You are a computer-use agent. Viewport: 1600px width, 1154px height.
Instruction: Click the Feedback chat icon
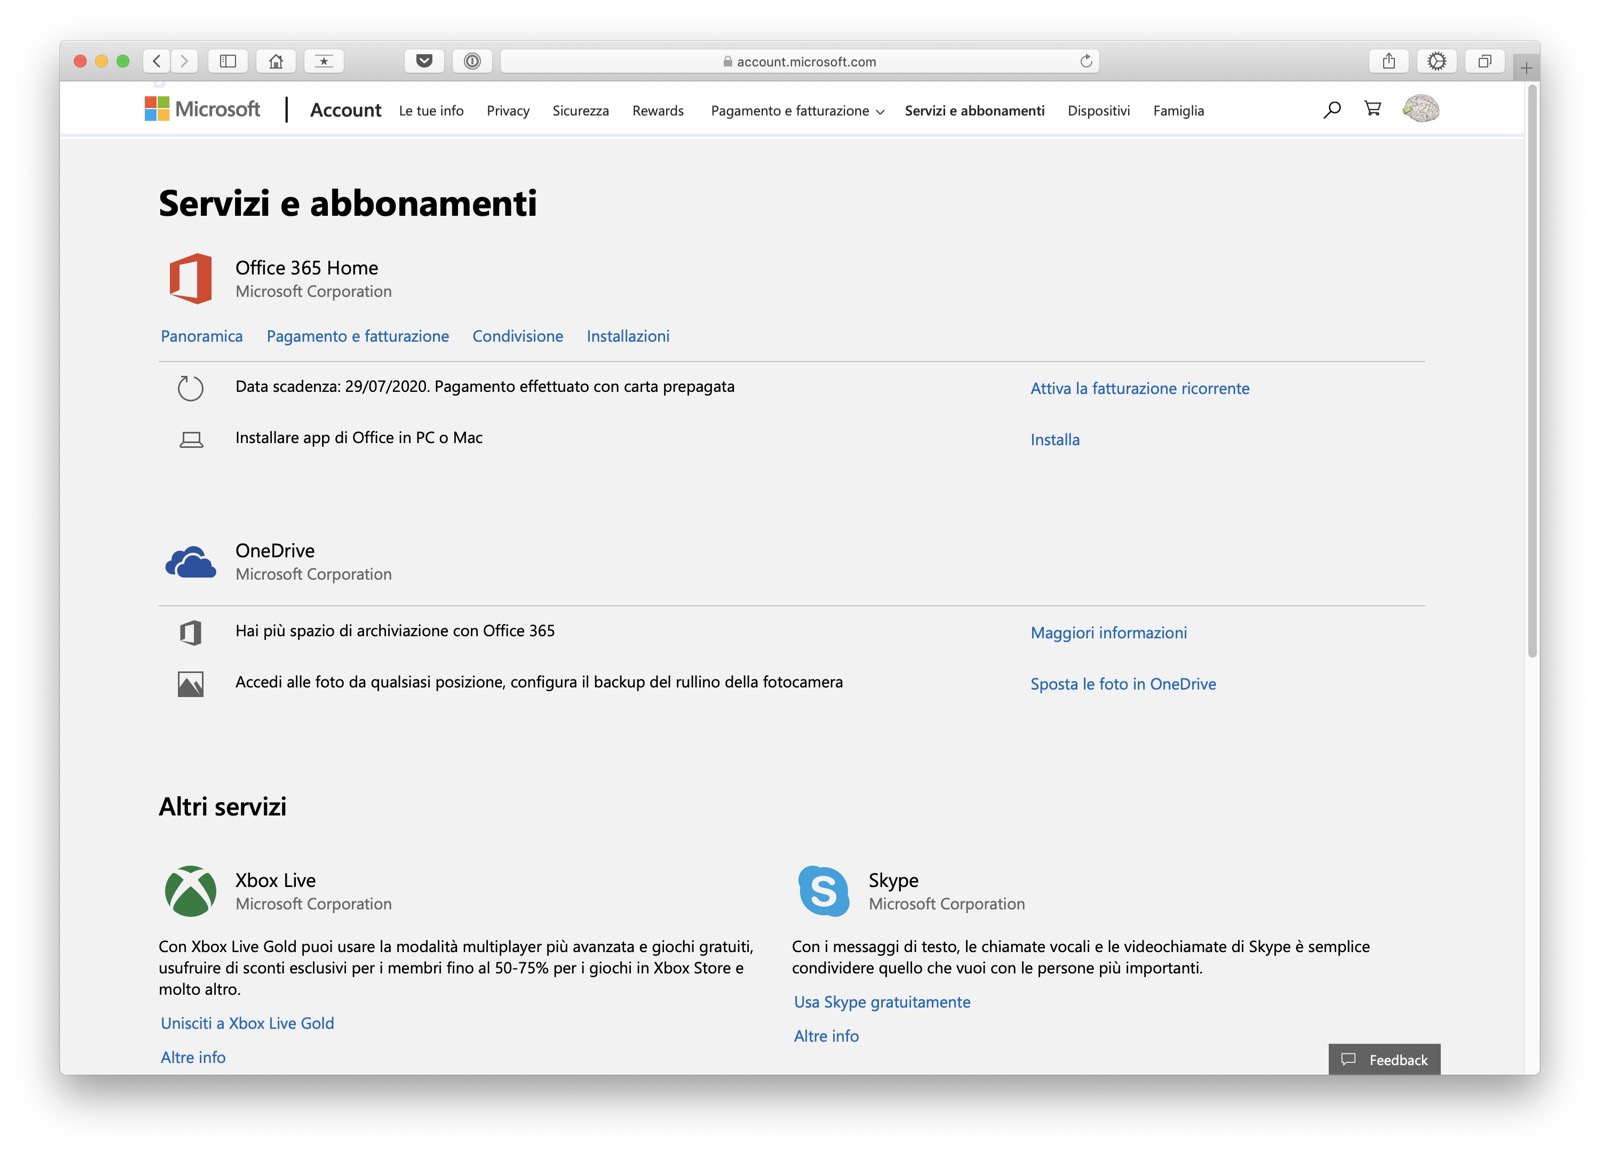tap(1348, 1059)
